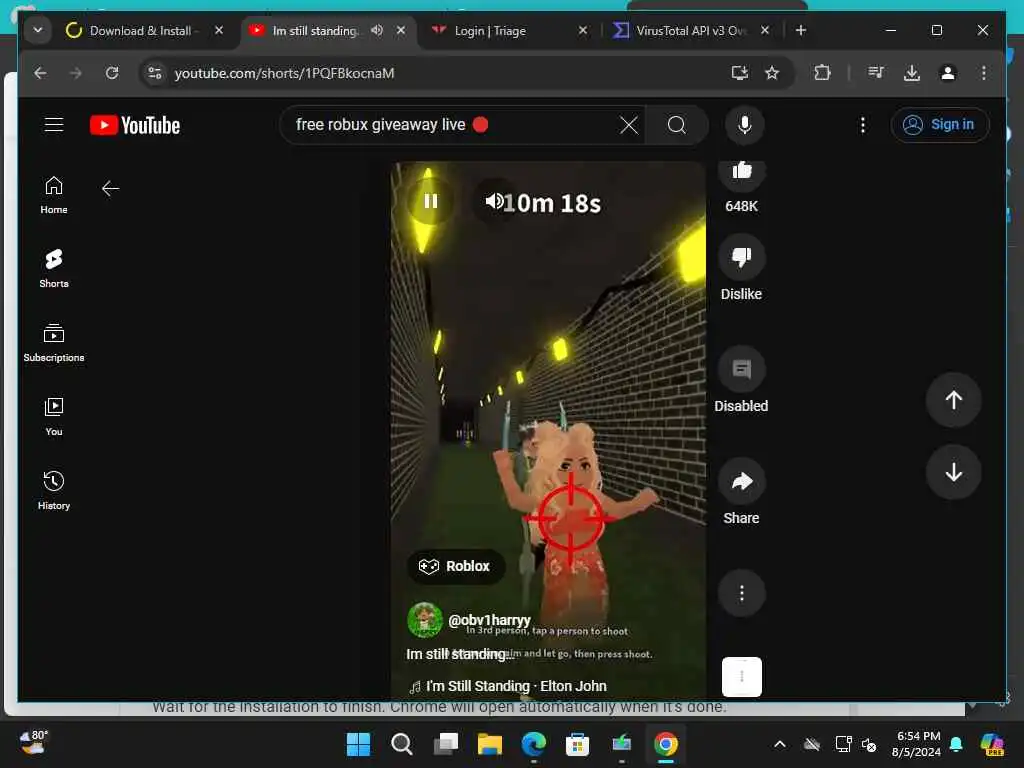Viewport: 1024px width, 768px height.
Task: Clear the search text with X
Action: point(628,125)
